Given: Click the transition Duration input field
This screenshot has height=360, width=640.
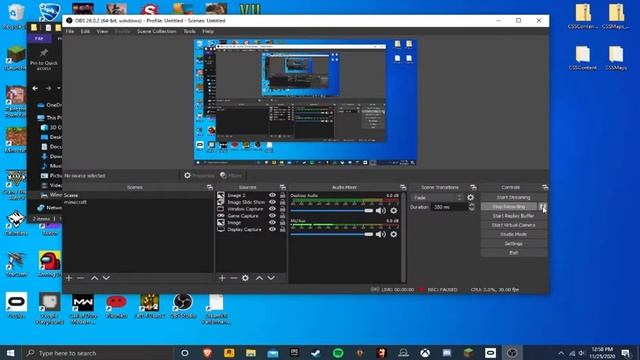Looking at the screenshot, I should [449, 207].
